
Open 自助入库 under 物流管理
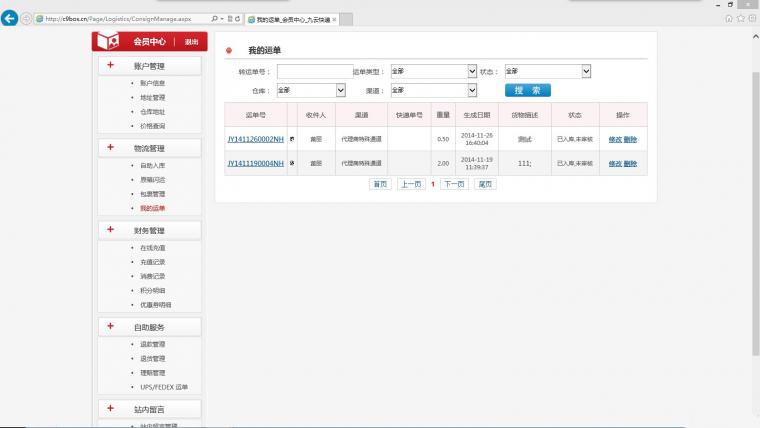pyautogui.click(x=153, y=166)
